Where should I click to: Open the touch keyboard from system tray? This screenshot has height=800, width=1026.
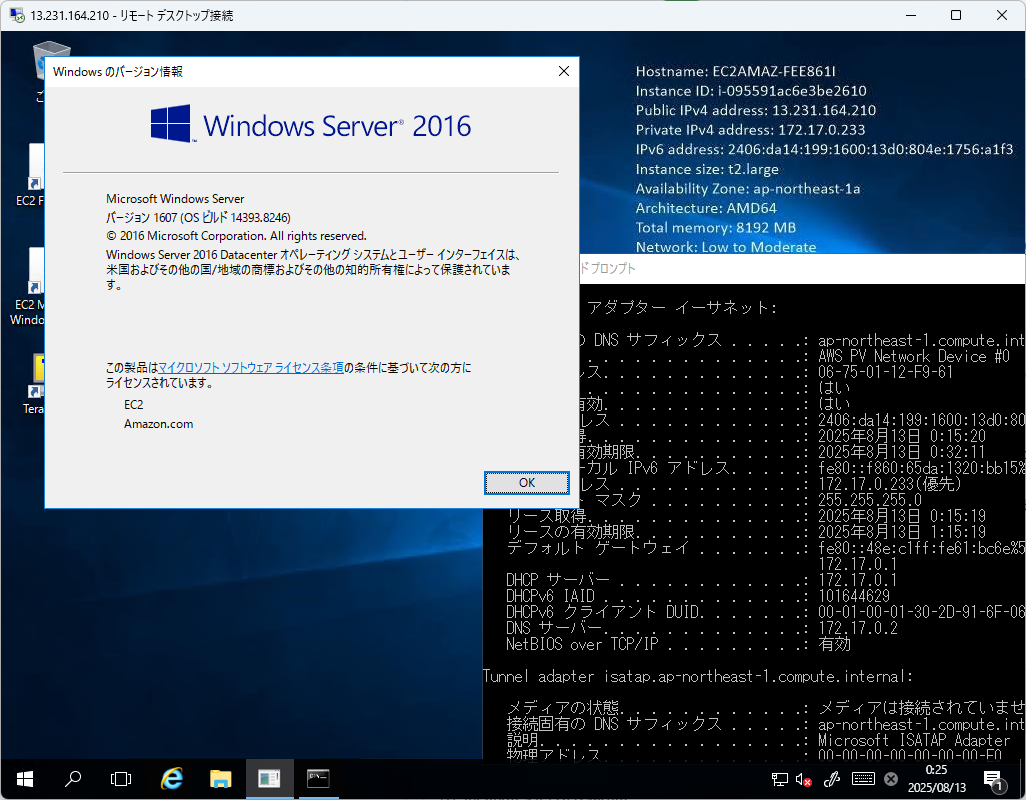(864, 779)
